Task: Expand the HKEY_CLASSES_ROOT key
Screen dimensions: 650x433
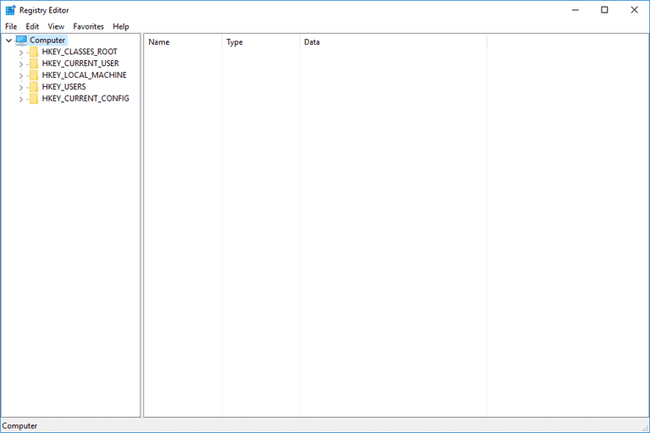Action: coord(21,52)
